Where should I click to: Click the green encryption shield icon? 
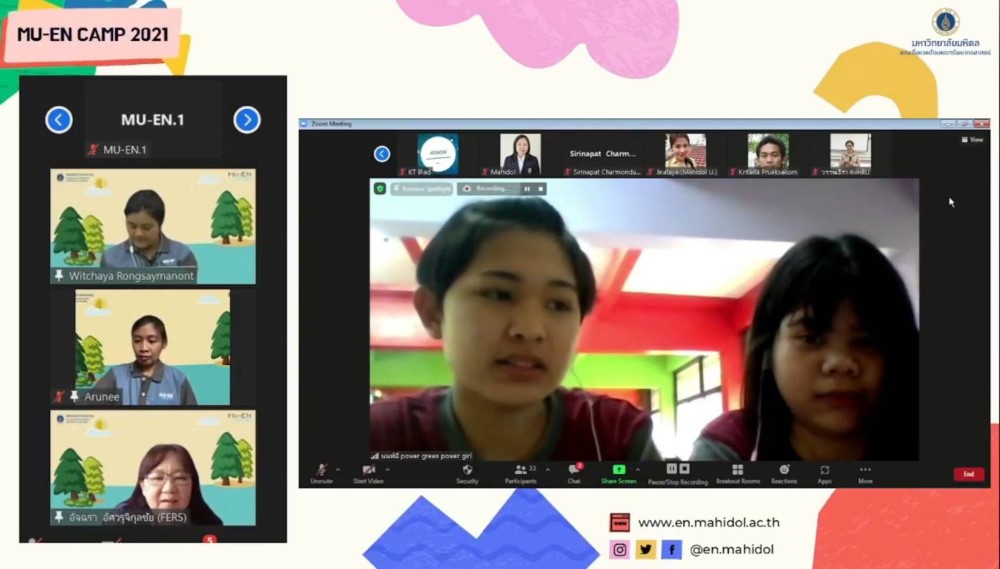point(380,188)
